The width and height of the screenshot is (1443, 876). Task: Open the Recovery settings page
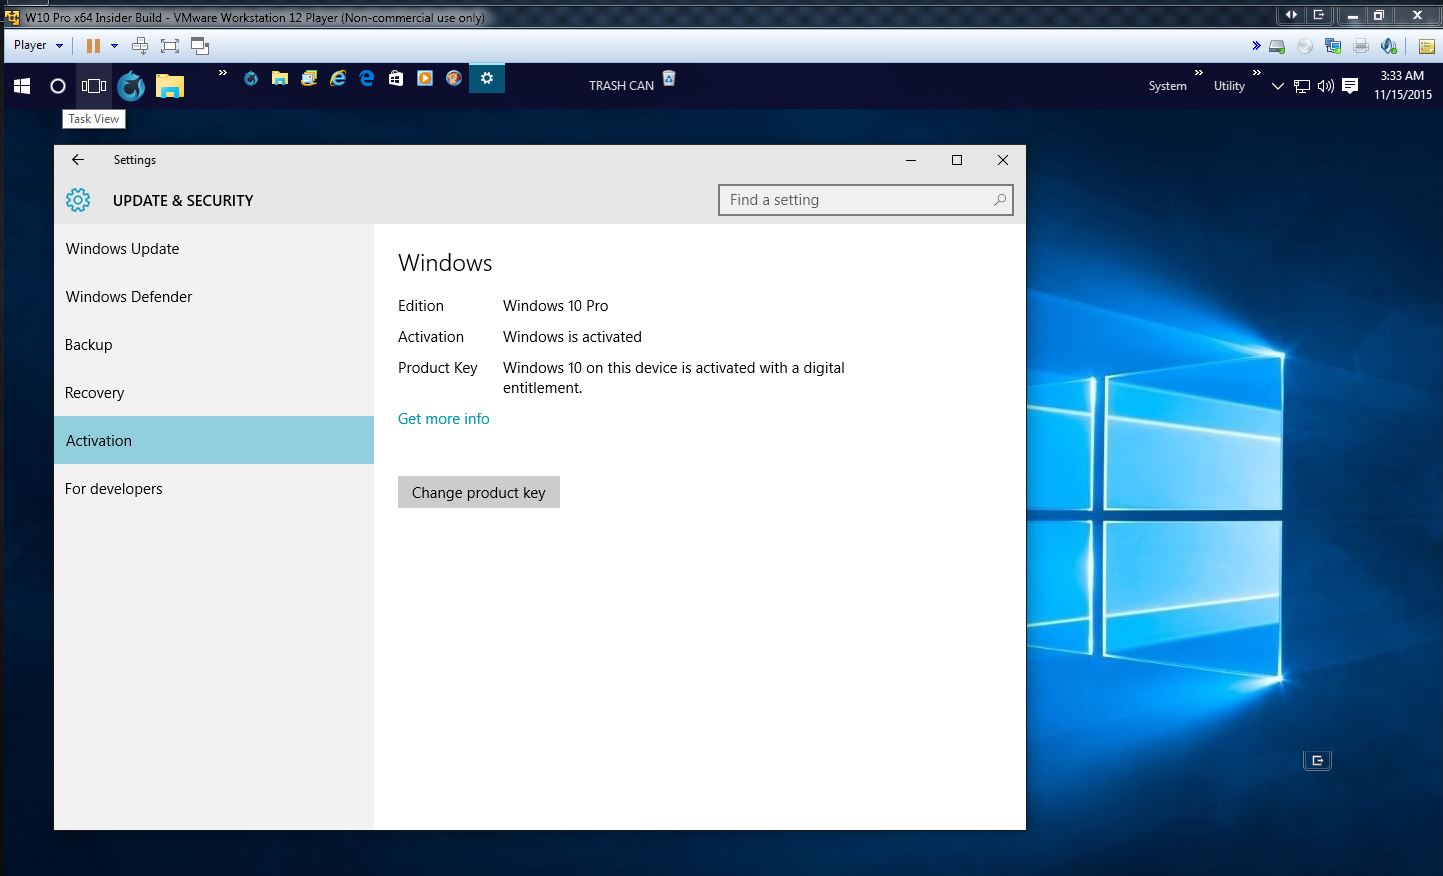(213, 393)
